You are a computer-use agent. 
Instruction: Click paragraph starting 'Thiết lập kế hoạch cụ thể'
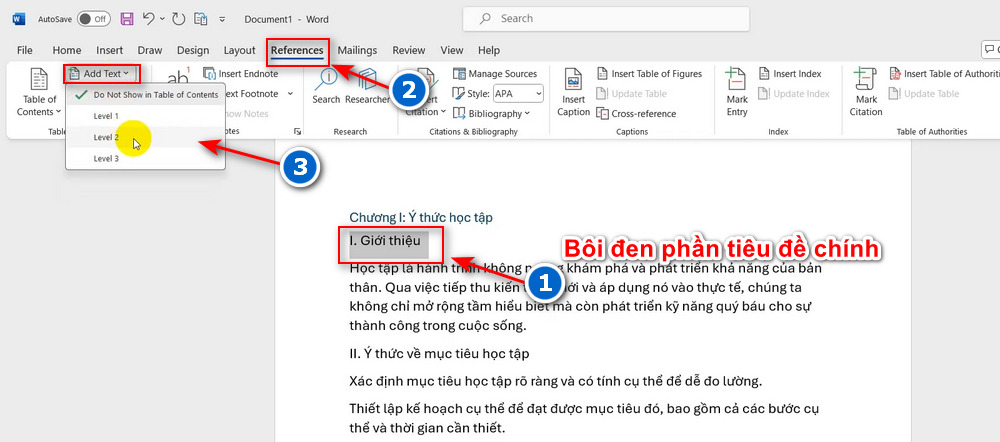click(x=584, y=418)
